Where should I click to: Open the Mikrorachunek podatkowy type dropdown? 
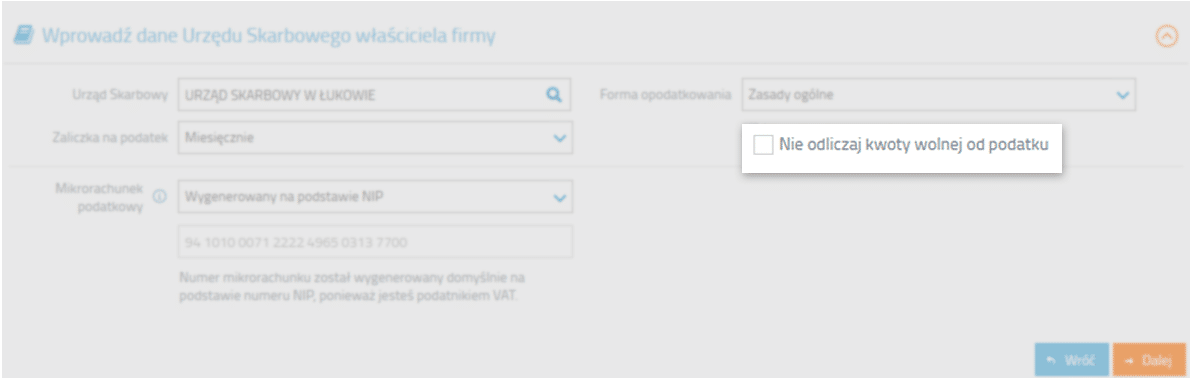coord(375,197)
